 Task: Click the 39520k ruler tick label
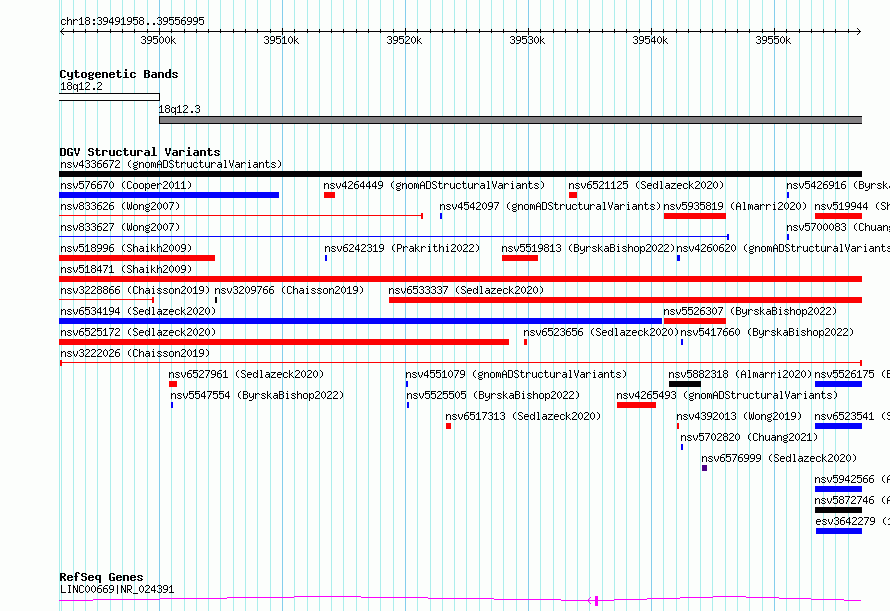point(404,40)
